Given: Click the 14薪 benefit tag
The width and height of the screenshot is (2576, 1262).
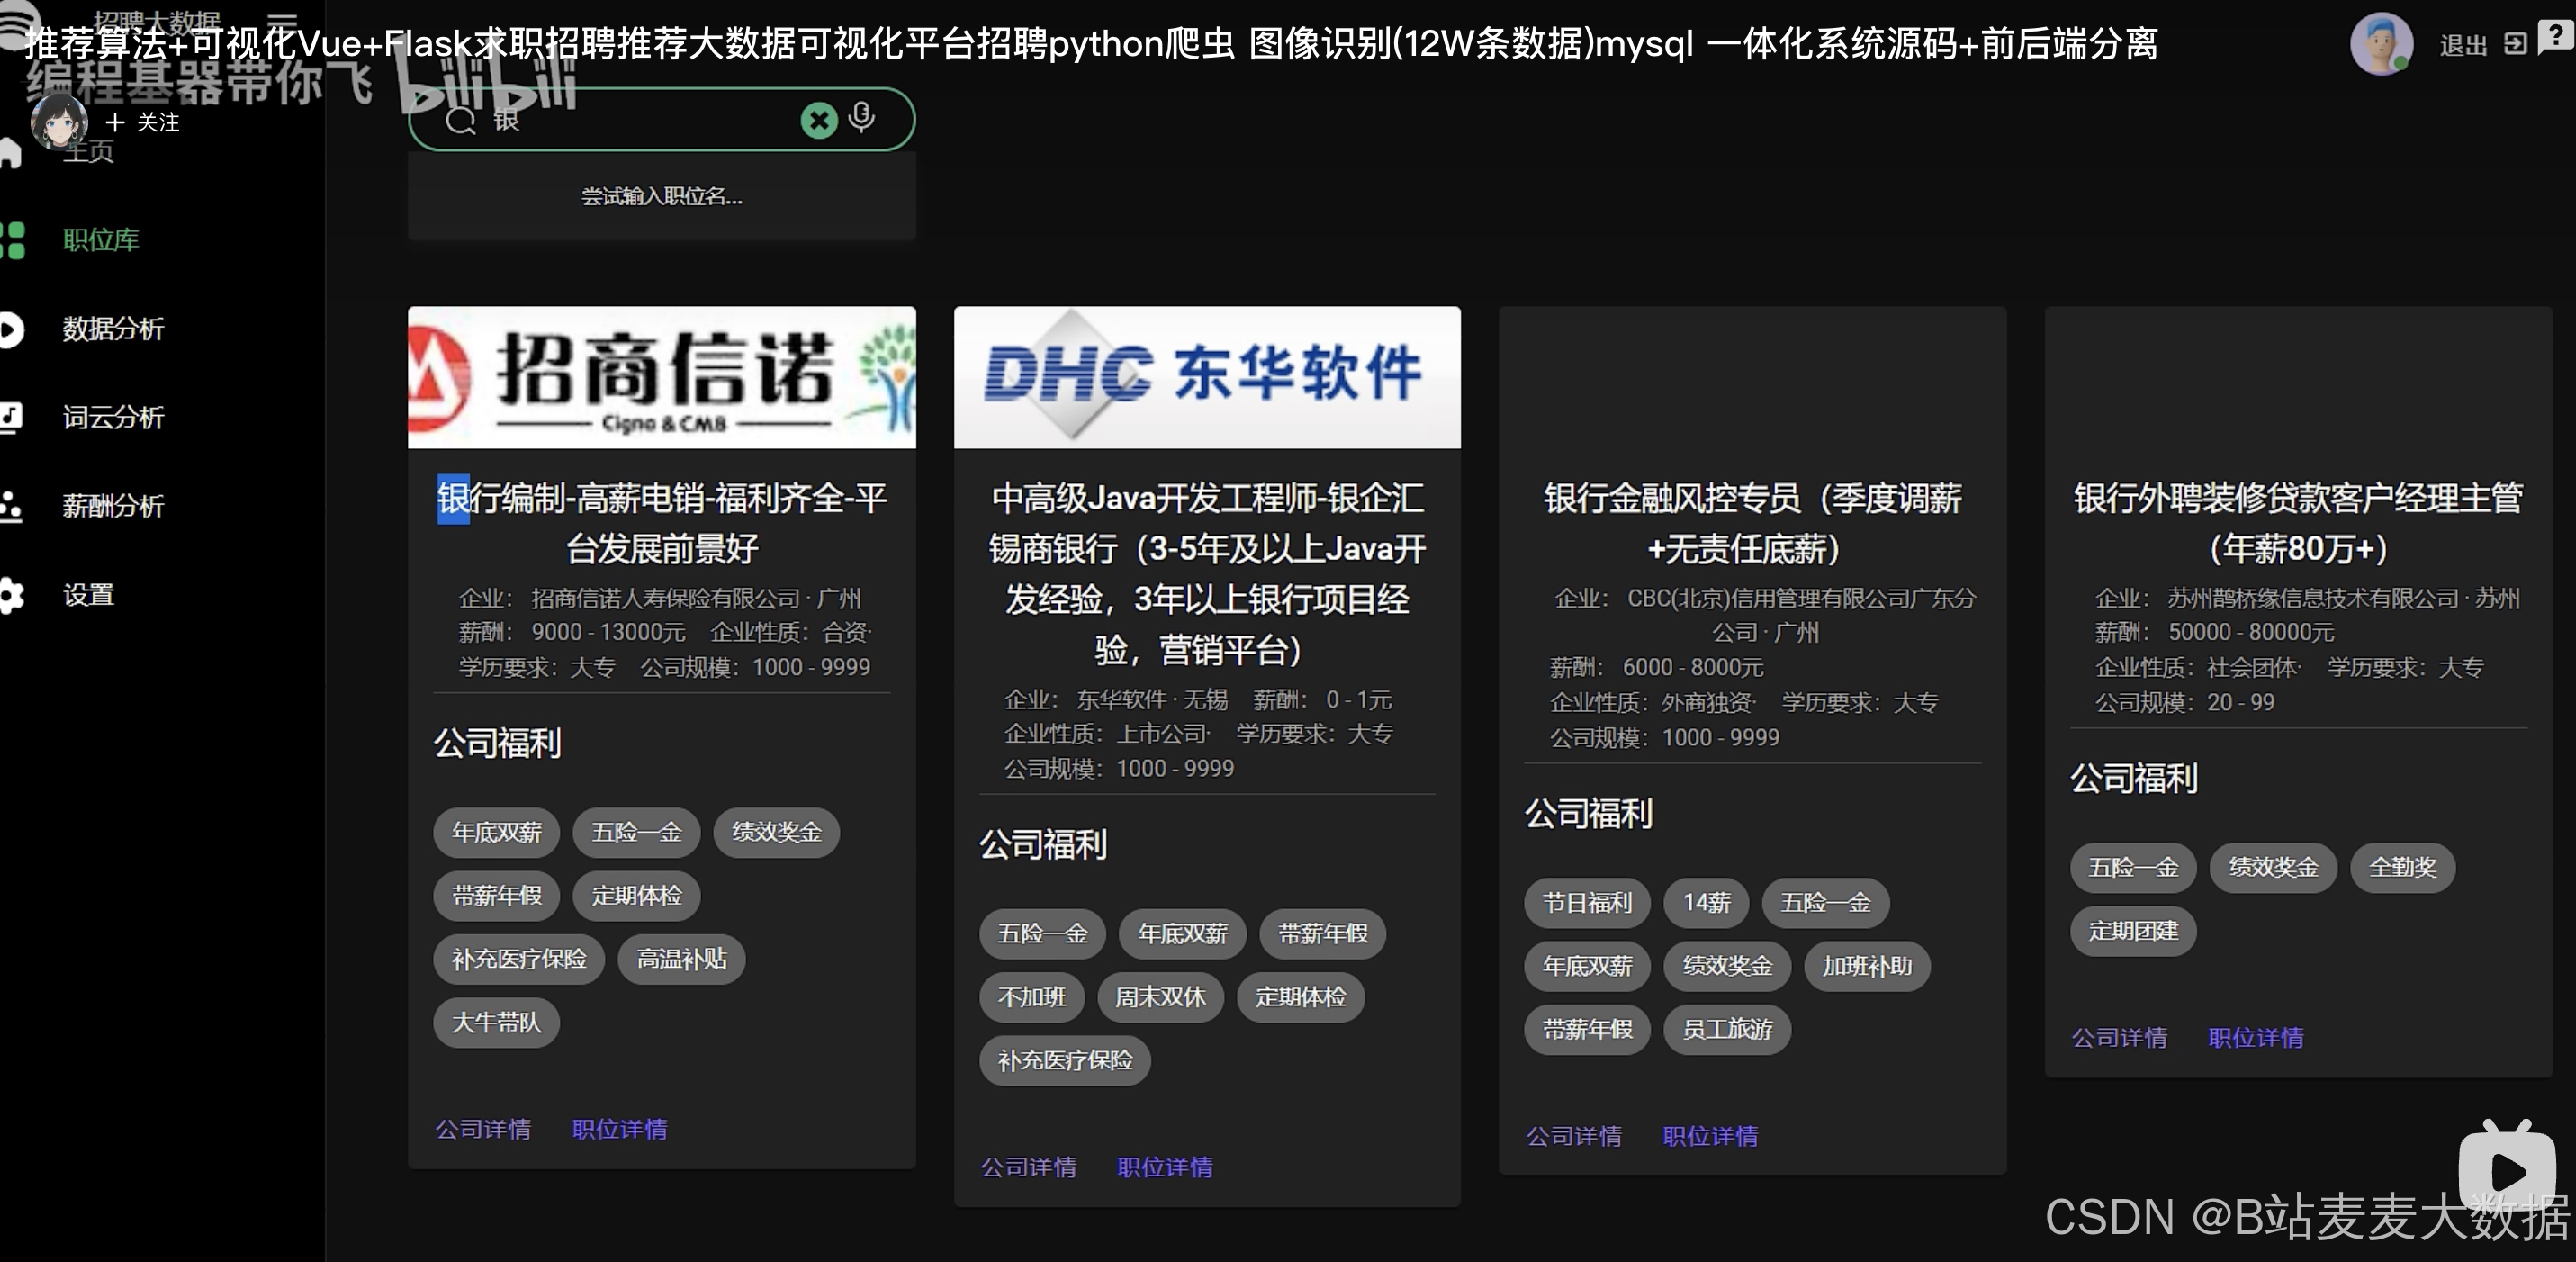Looking at the screenshot, I should (x=1706, y=903).
